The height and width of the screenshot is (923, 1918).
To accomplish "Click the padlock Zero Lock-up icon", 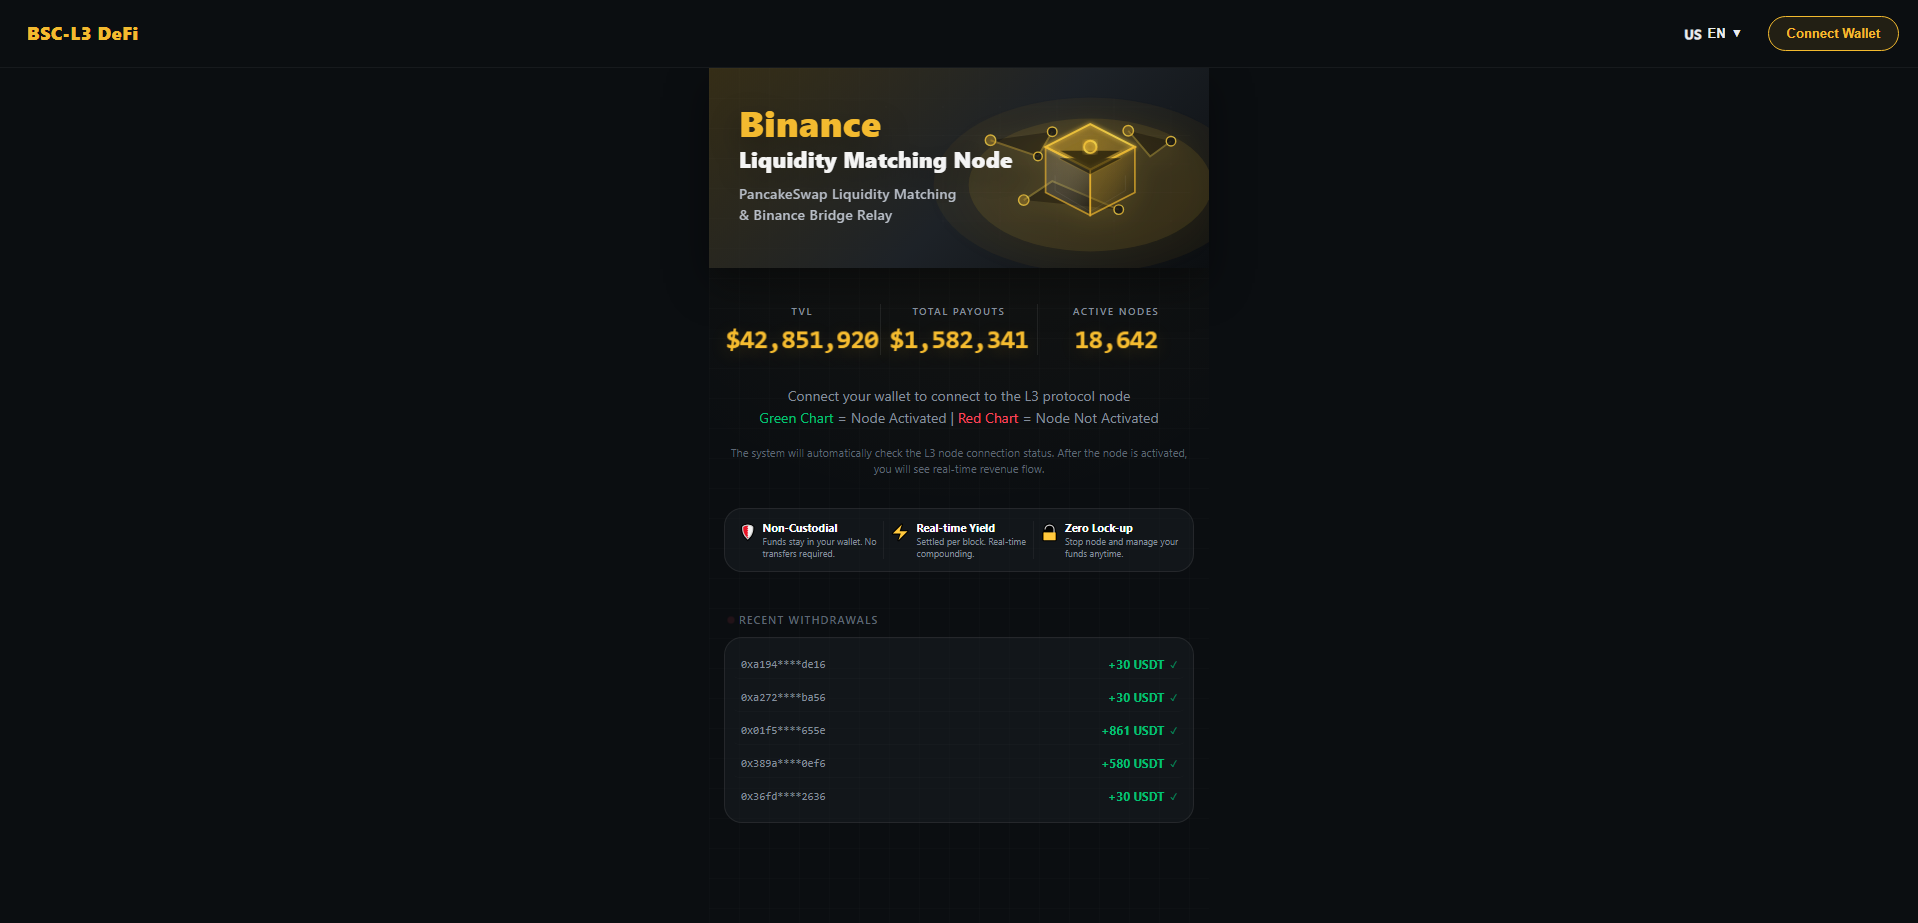I will coord(1049,532).
